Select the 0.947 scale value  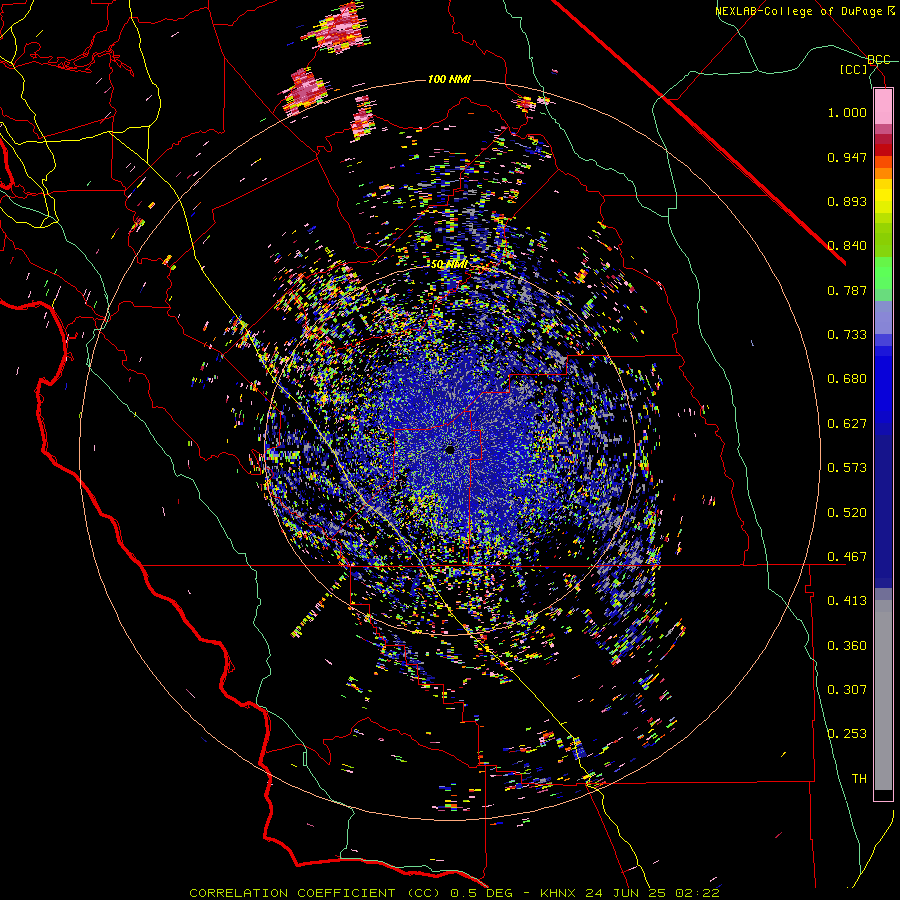click(847, 157)
